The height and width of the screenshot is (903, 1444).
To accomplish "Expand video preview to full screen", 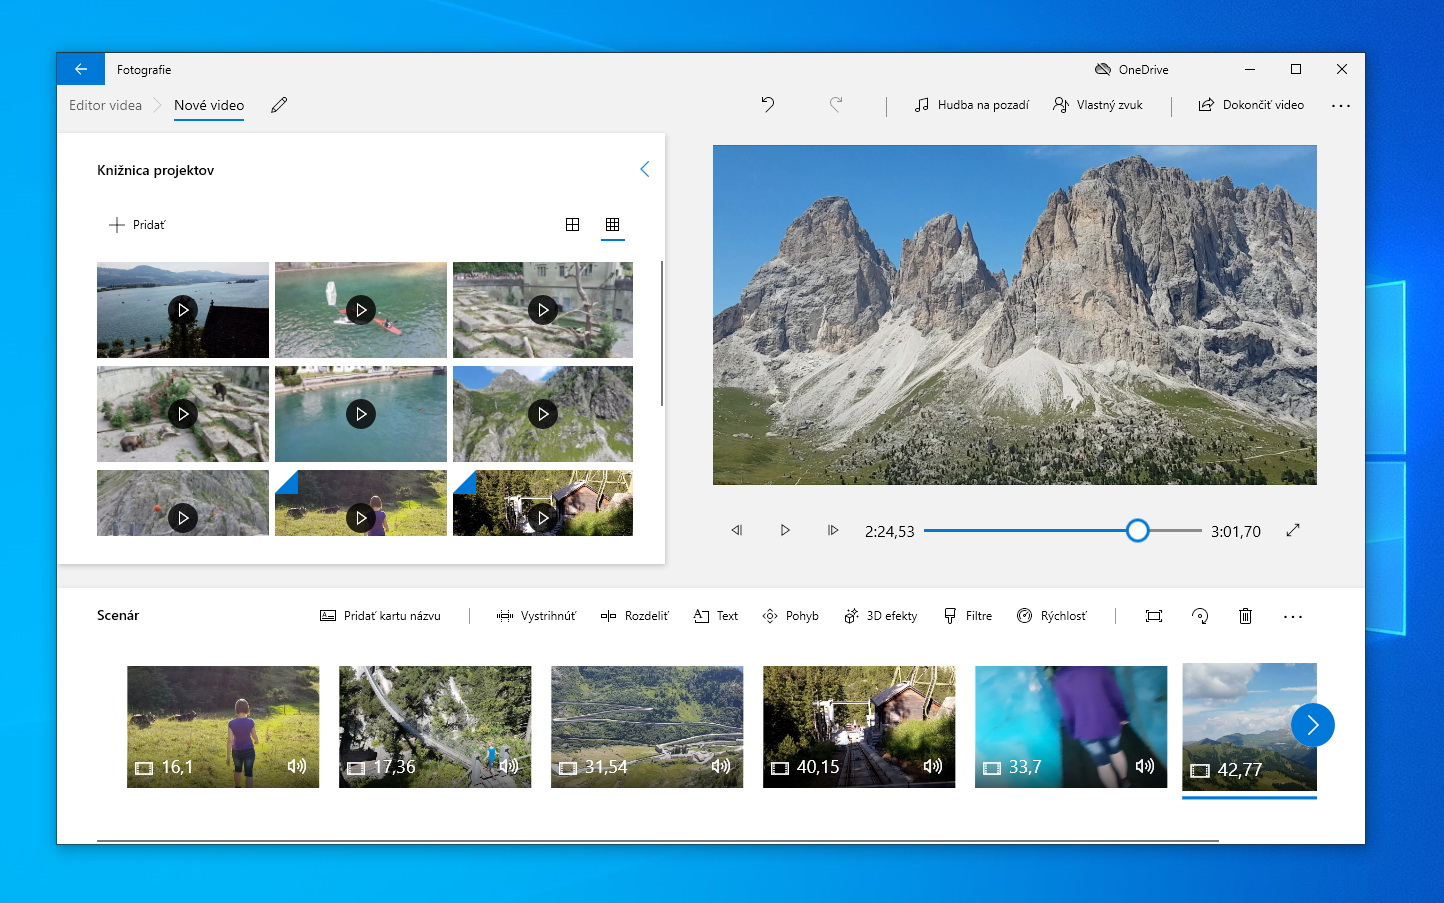I will (x=1293, y=530).
